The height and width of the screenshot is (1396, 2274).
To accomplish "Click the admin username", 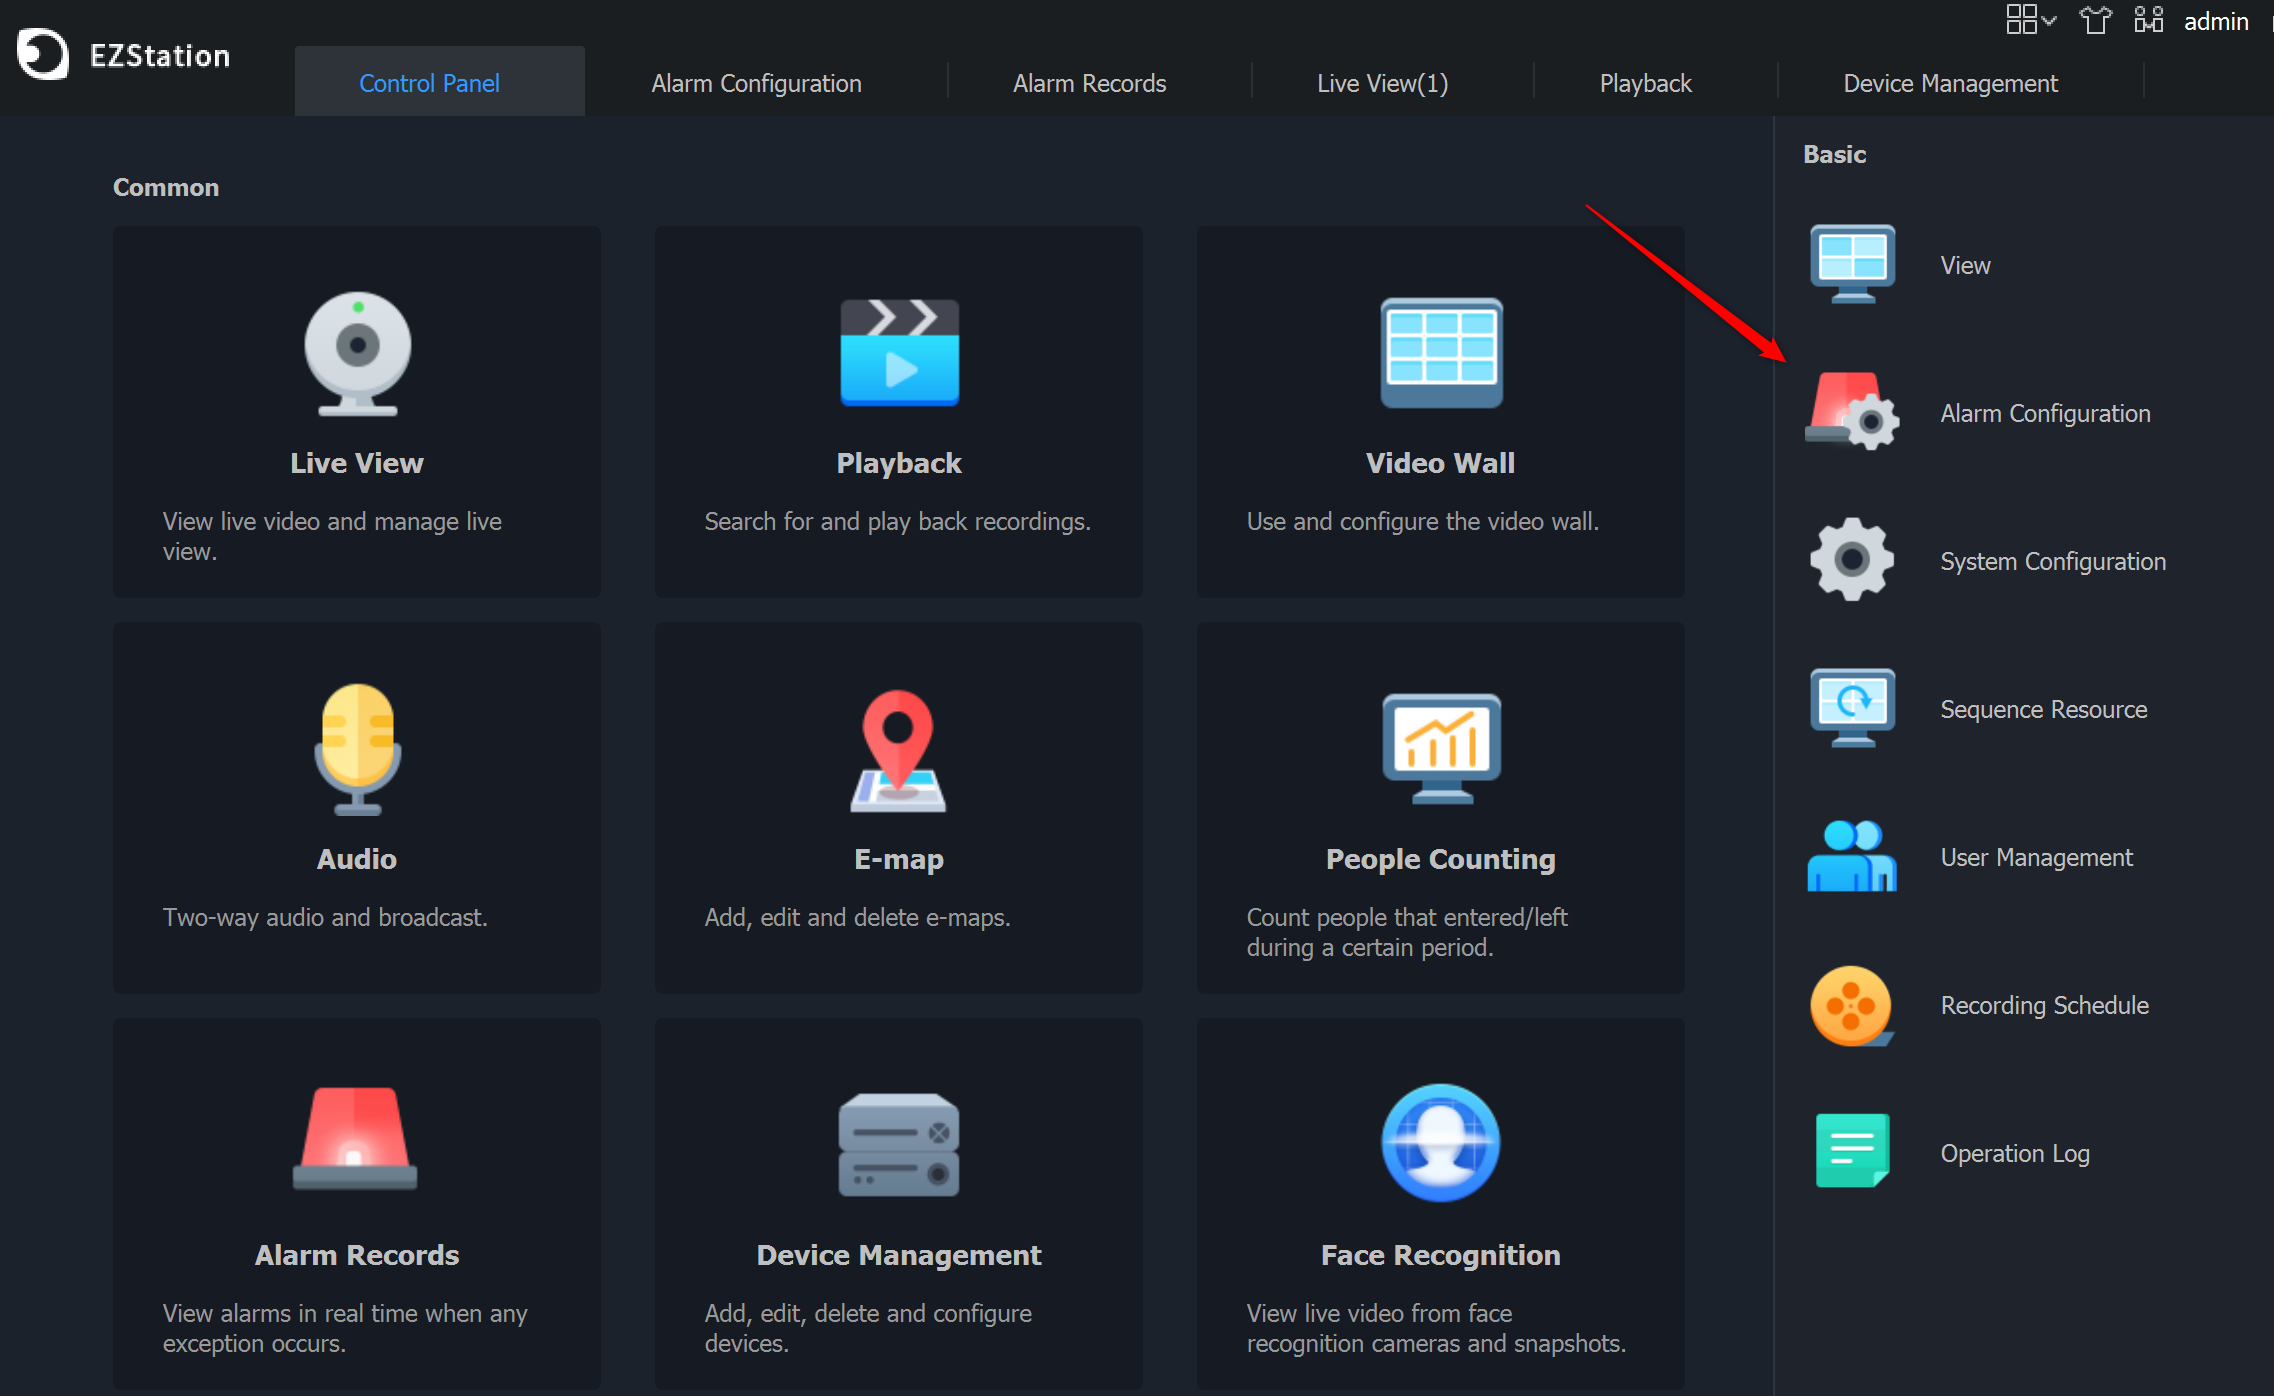I will (x=2215, y=21).
